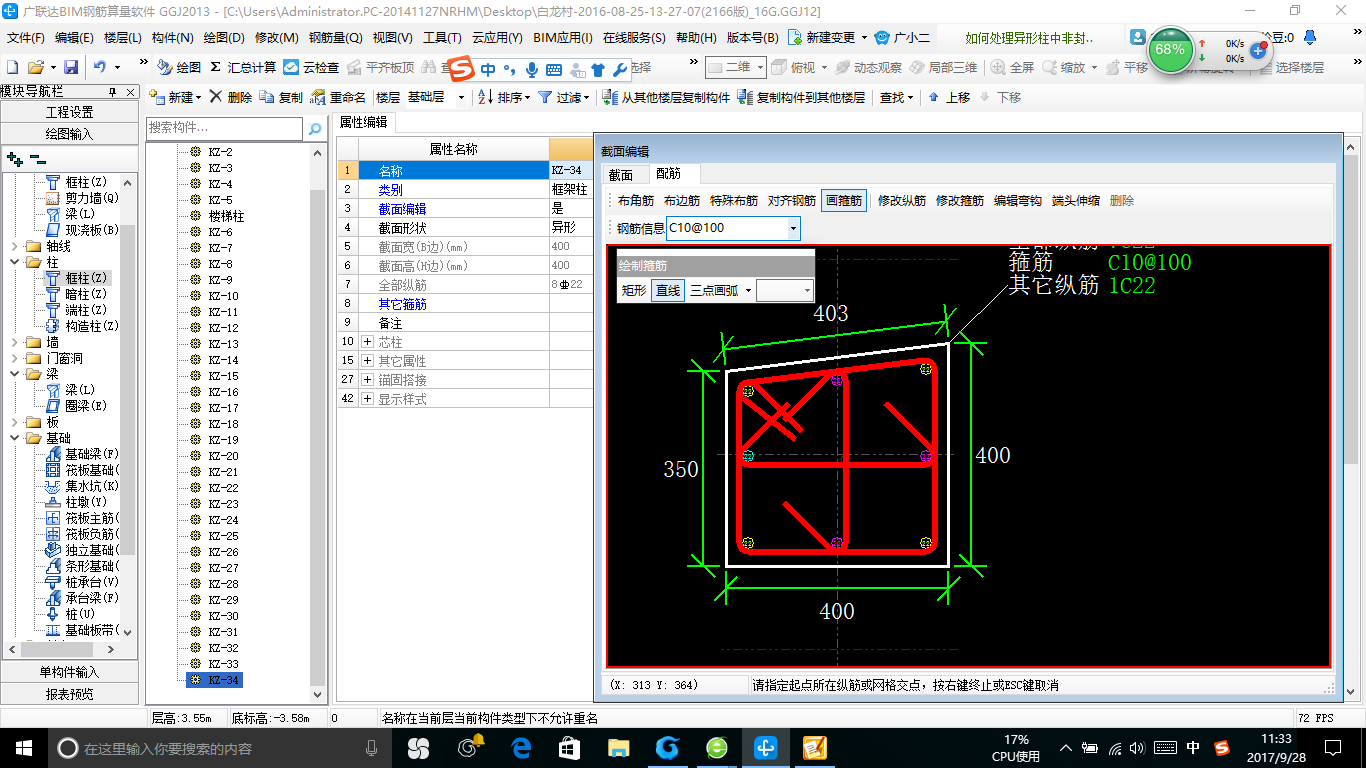Click the Windows Start button
The height and width of the screenshot is (768, 1366).
tap(23, 747)
